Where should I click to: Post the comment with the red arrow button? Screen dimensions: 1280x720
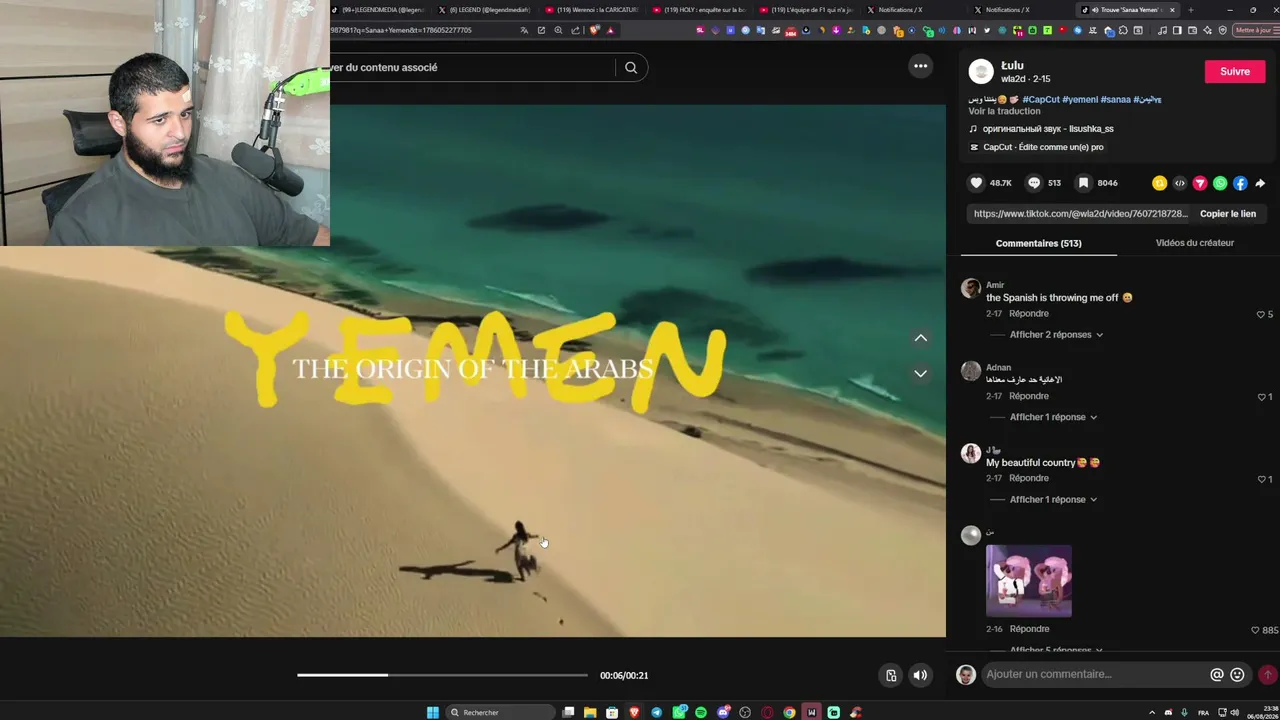(x=1267, y=674)
